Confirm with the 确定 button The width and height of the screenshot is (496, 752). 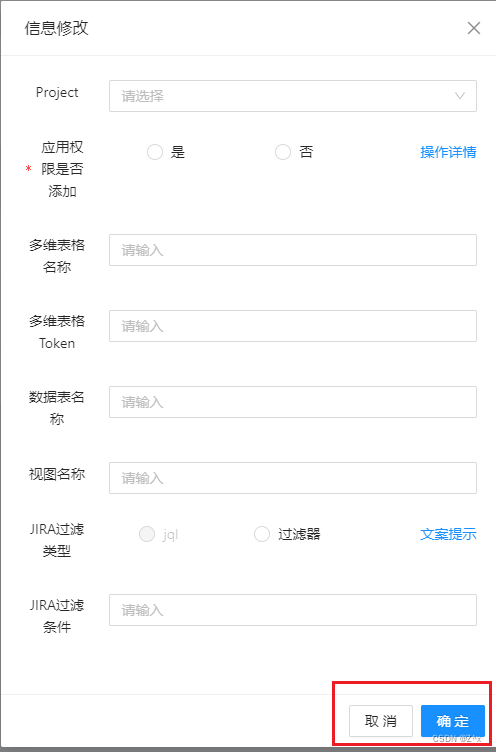click(x=453, y=721)
